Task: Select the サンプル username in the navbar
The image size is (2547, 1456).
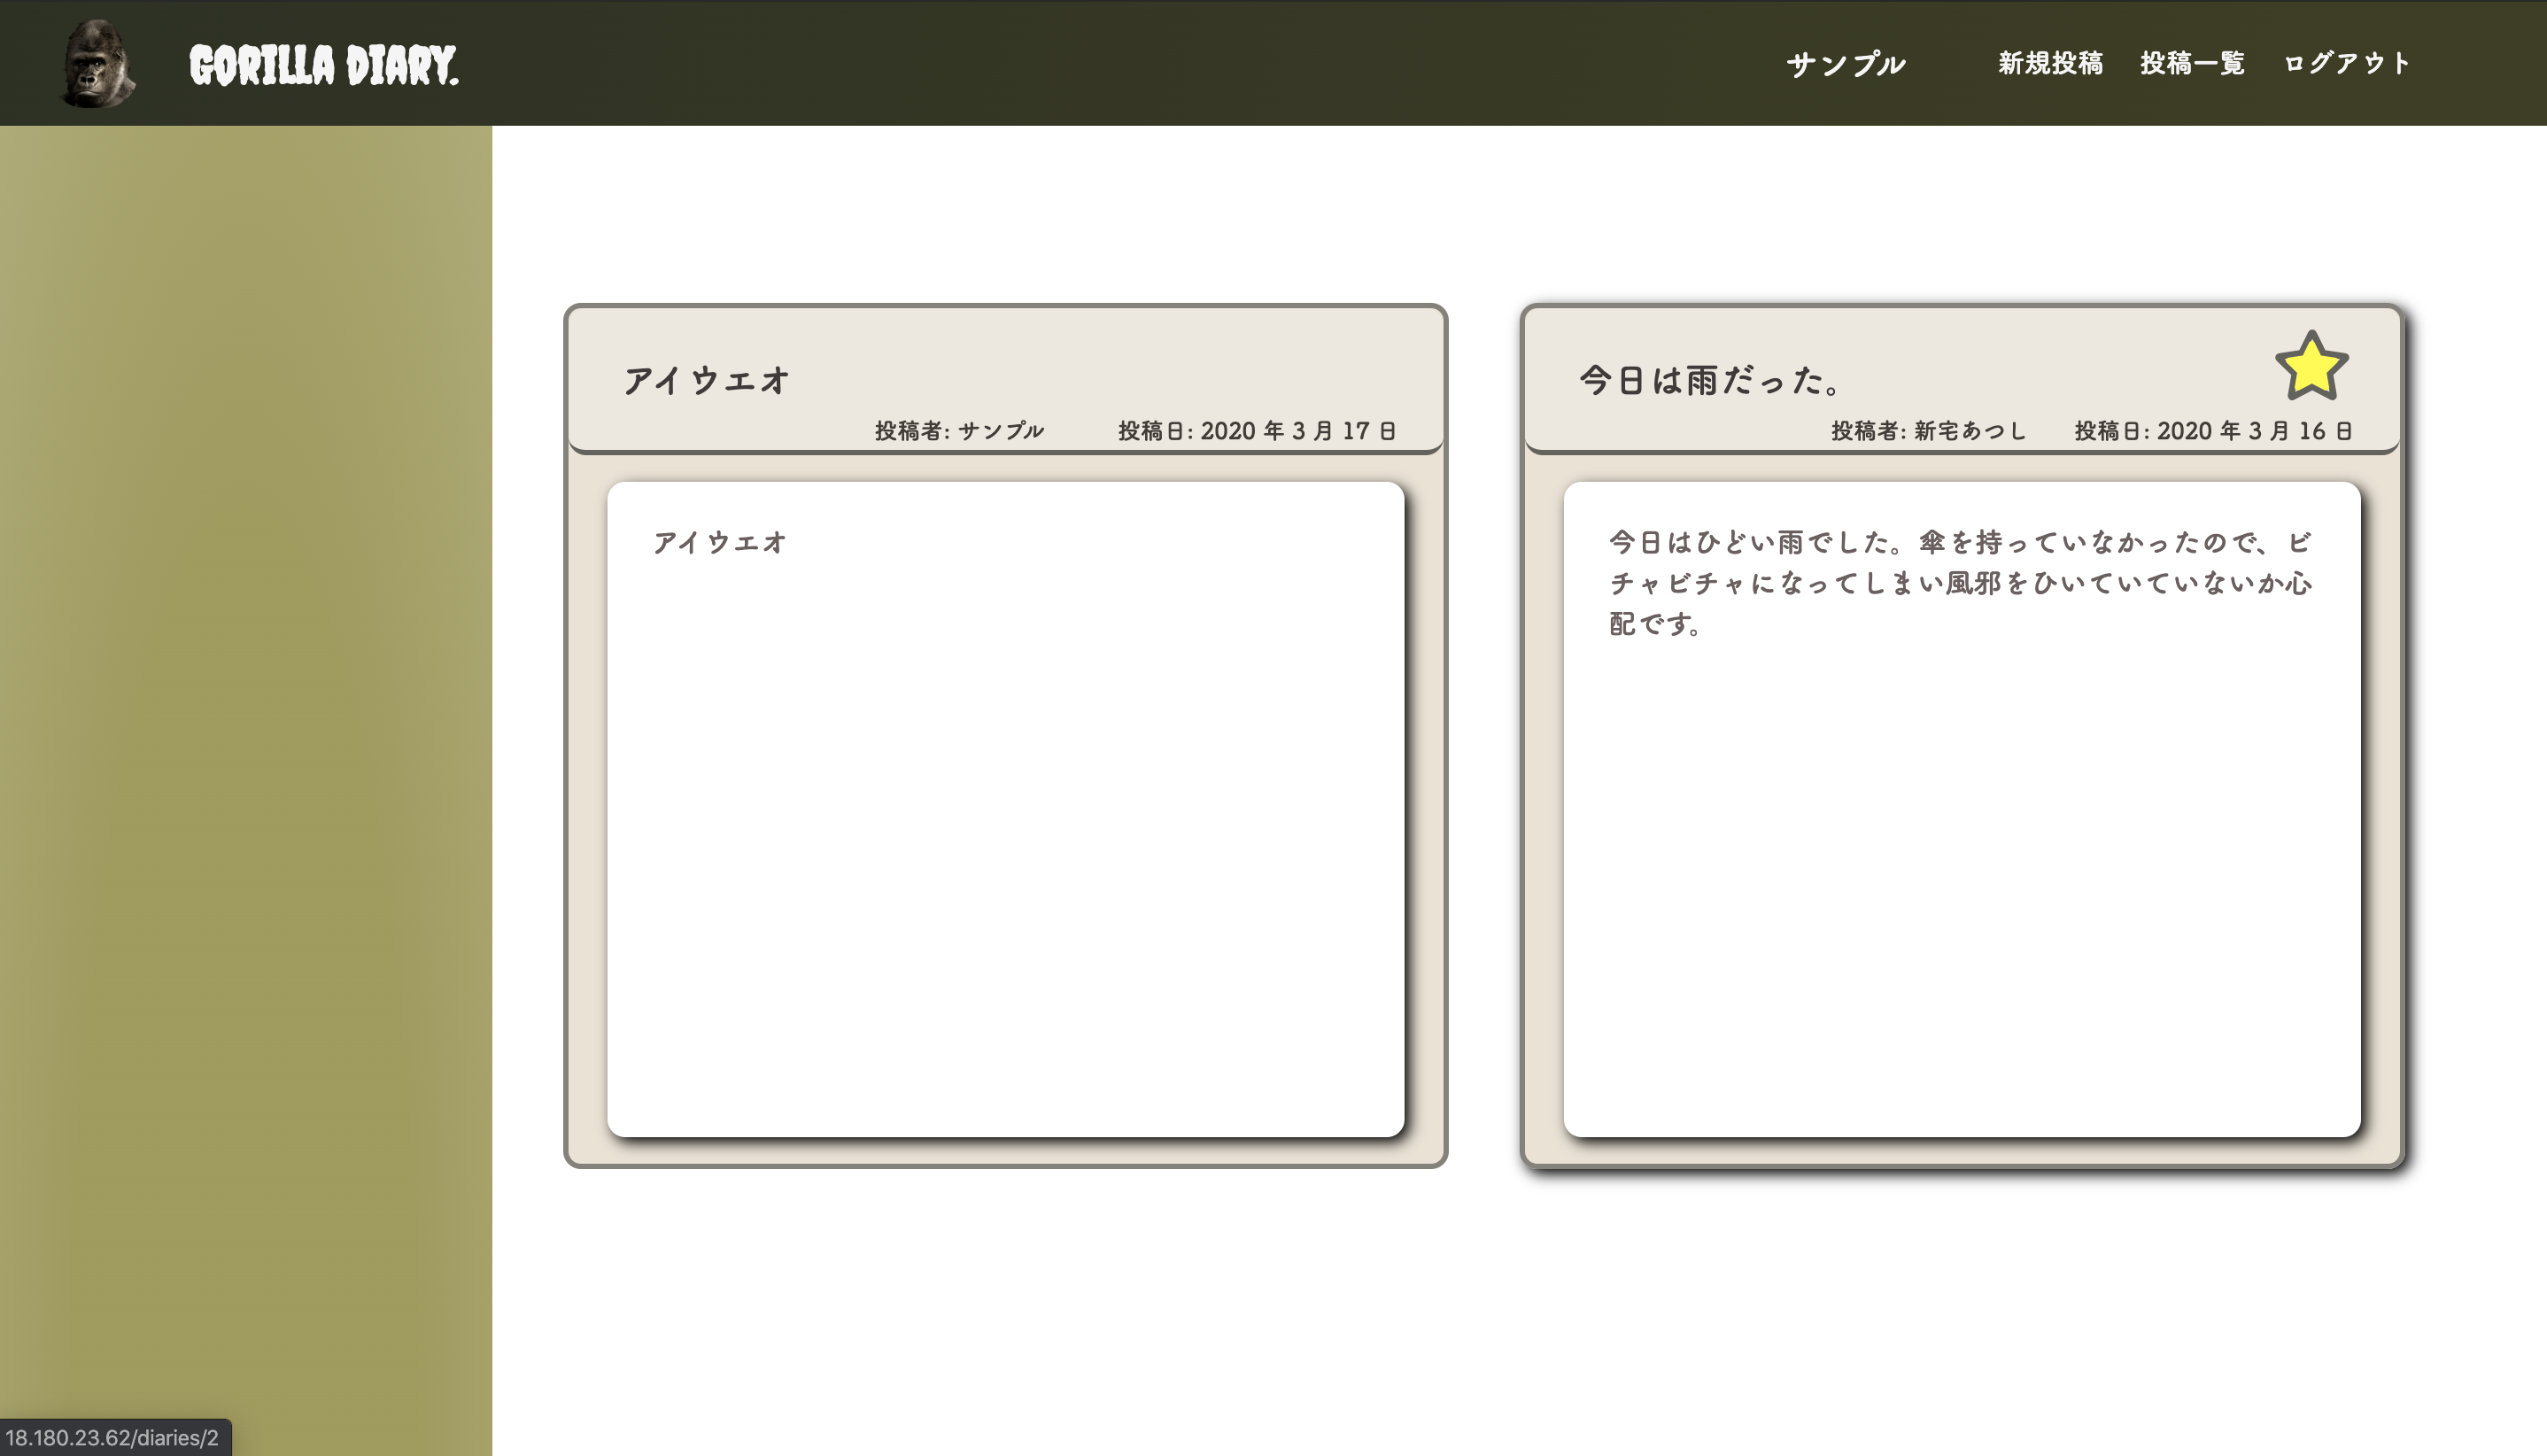Action: (x=1845, y=62)
